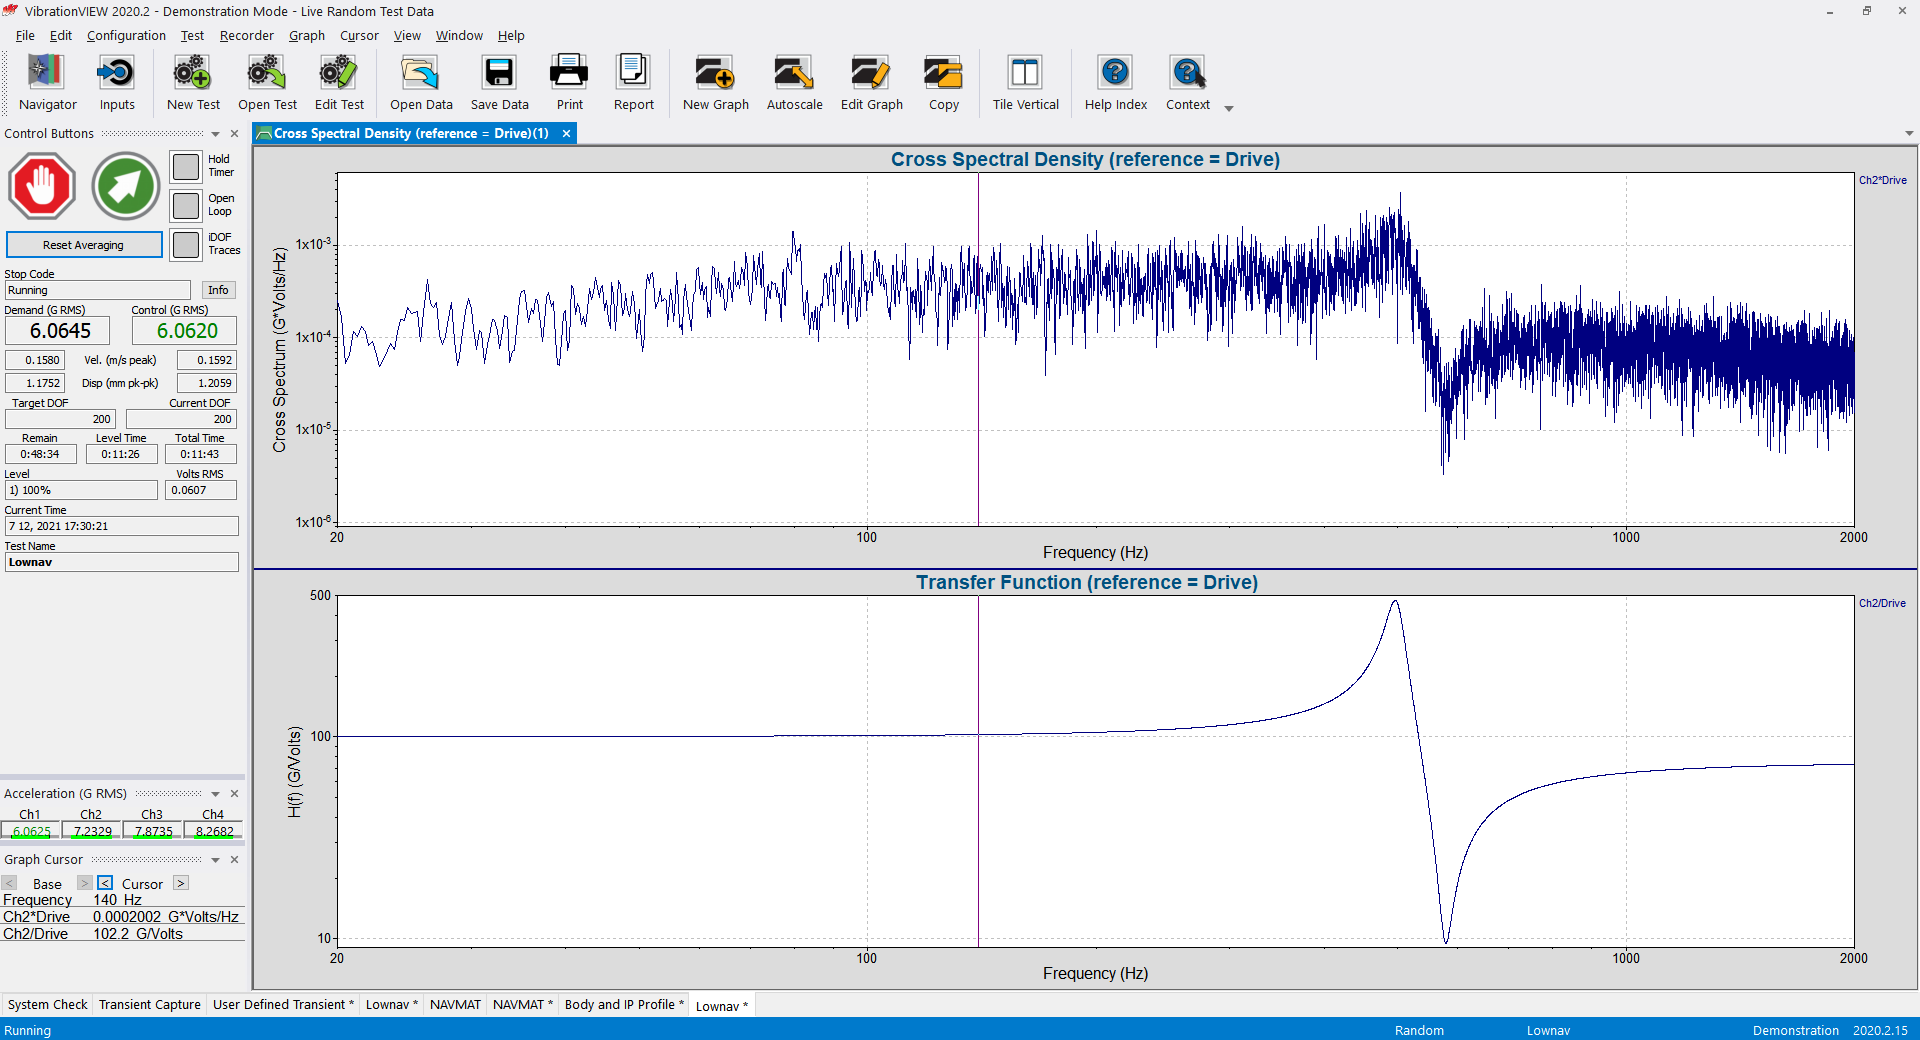Viewport: 1920px width, 1040px height.
Task: Open the Window menu
Action: point(459,35)
